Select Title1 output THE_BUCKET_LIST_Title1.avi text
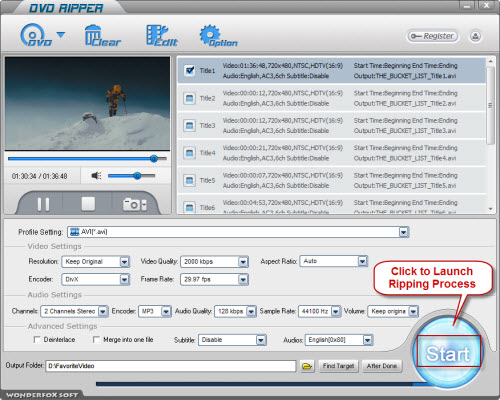The image size is (500, 400). click(x=405, y=76)
